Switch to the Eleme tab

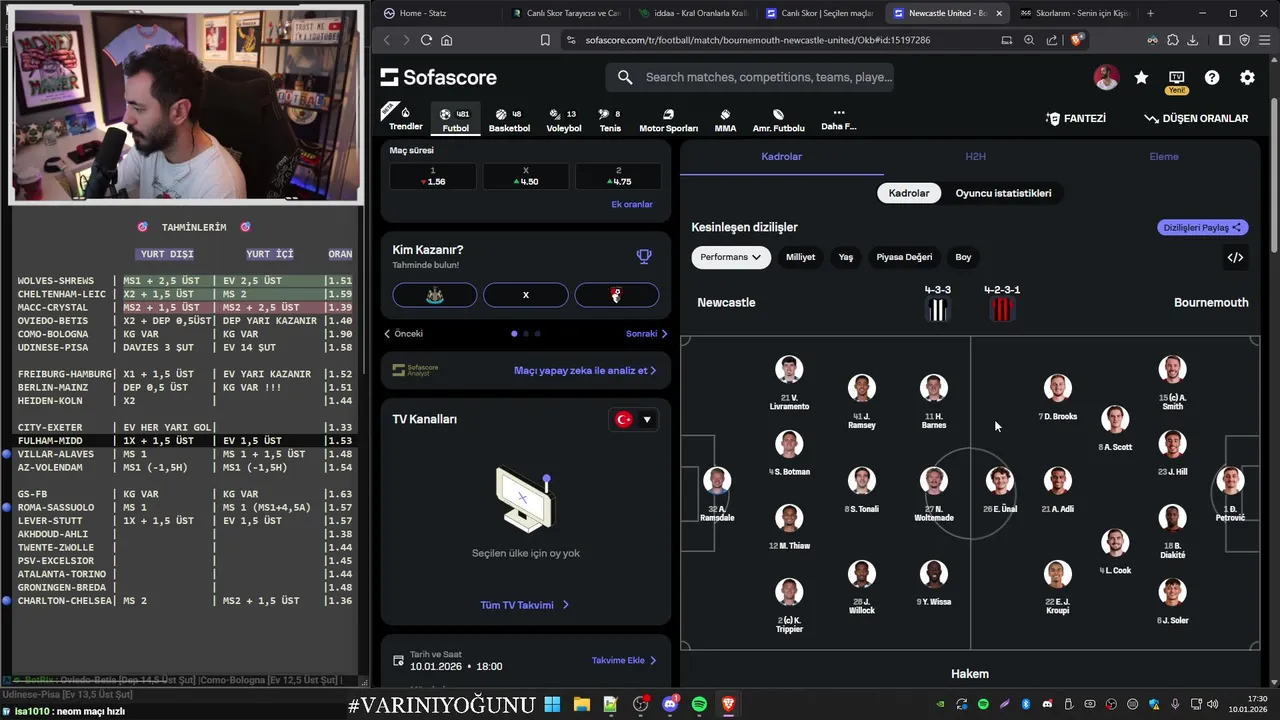pos(1163,156)
